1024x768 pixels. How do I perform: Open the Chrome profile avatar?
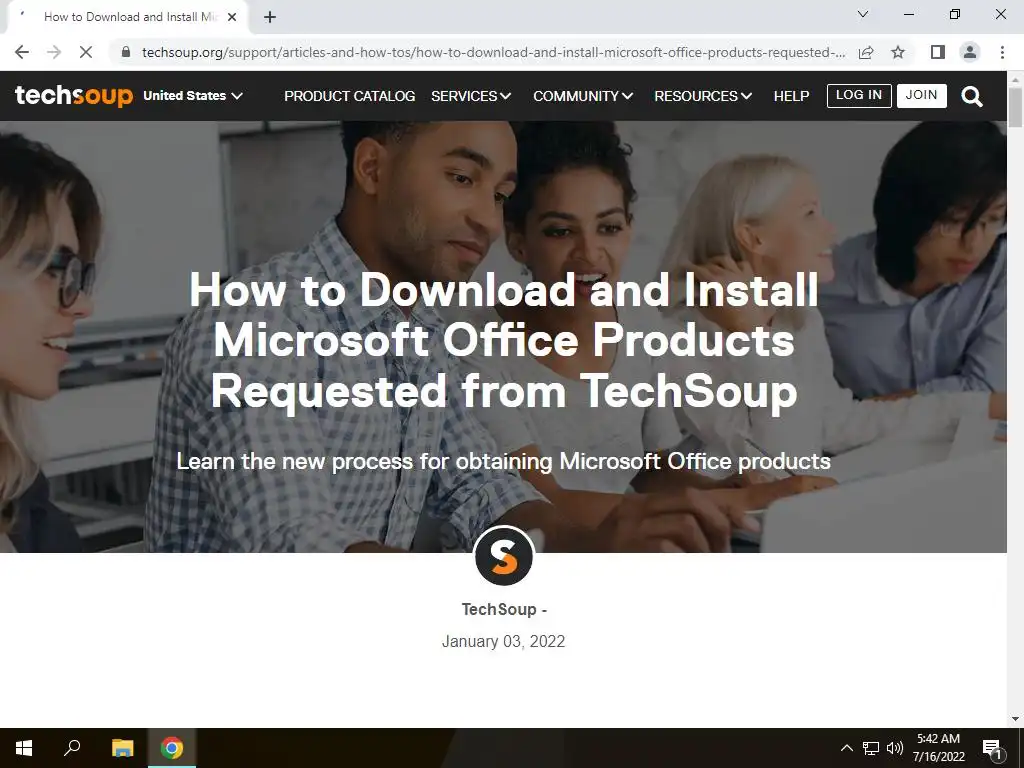[970, 52]
